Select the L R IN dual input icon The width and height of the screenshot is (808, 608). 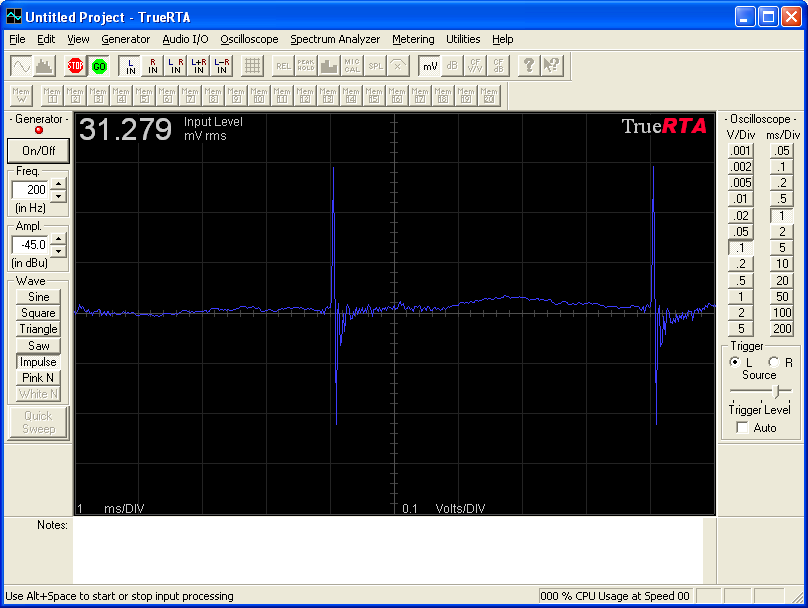pyautogui.click(x=176, y=66)
